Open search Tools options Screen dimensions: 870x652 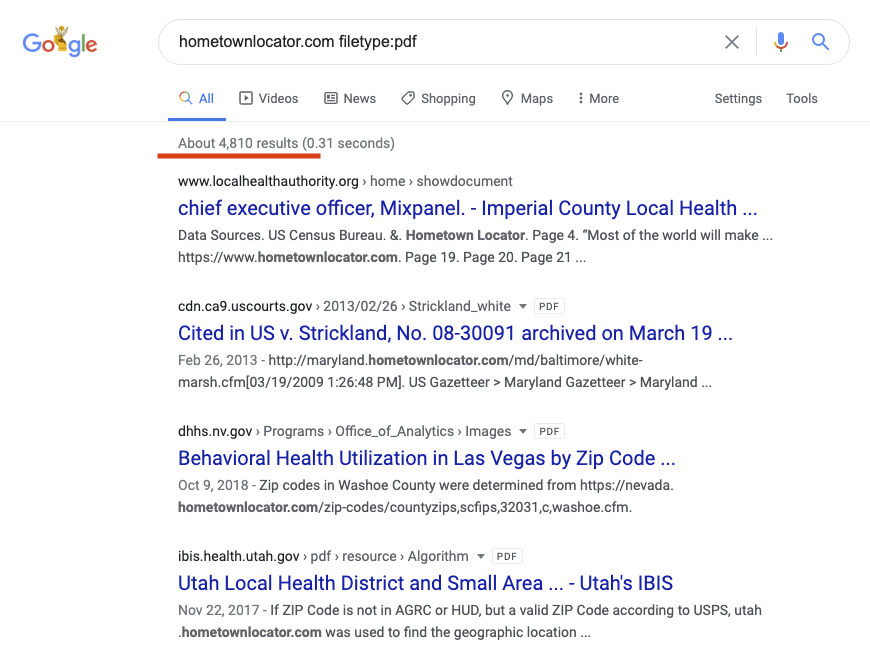point(802,98)
